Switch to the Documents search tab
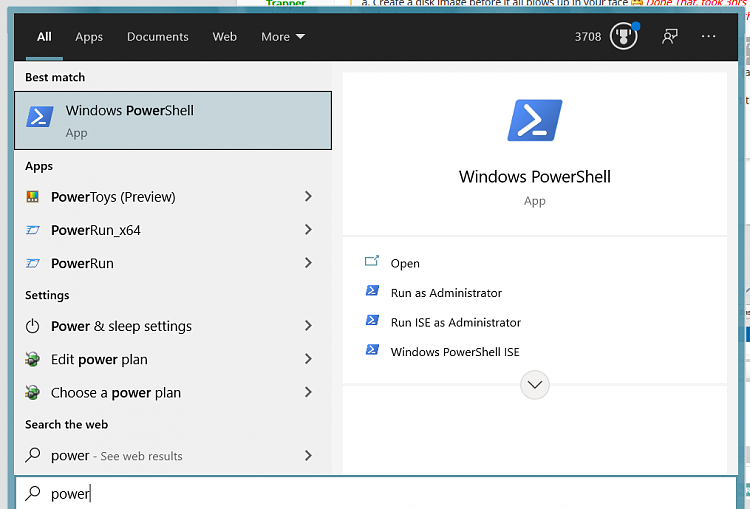This screenshot has height=509, width=750. (157, 37)
